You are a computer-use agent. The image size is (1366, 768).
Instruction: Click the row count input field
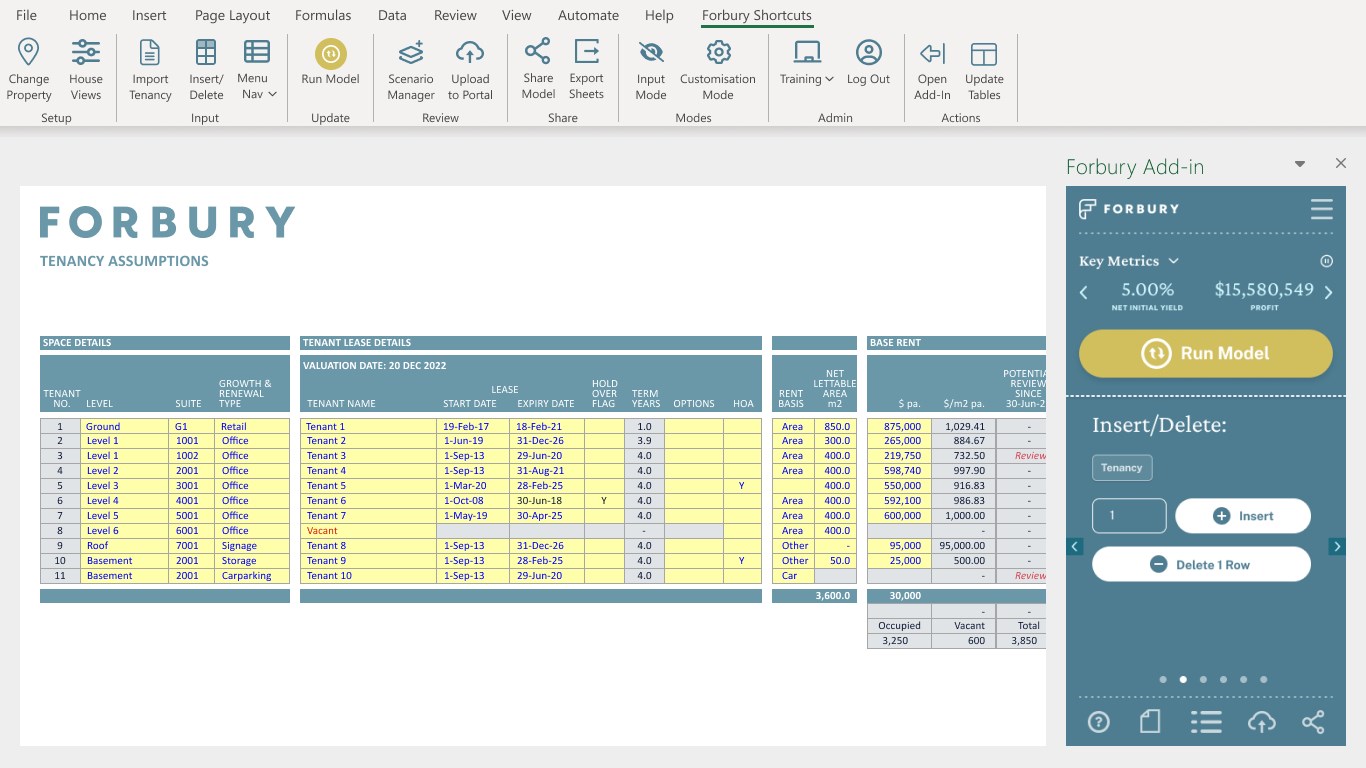click(1129, 516)
